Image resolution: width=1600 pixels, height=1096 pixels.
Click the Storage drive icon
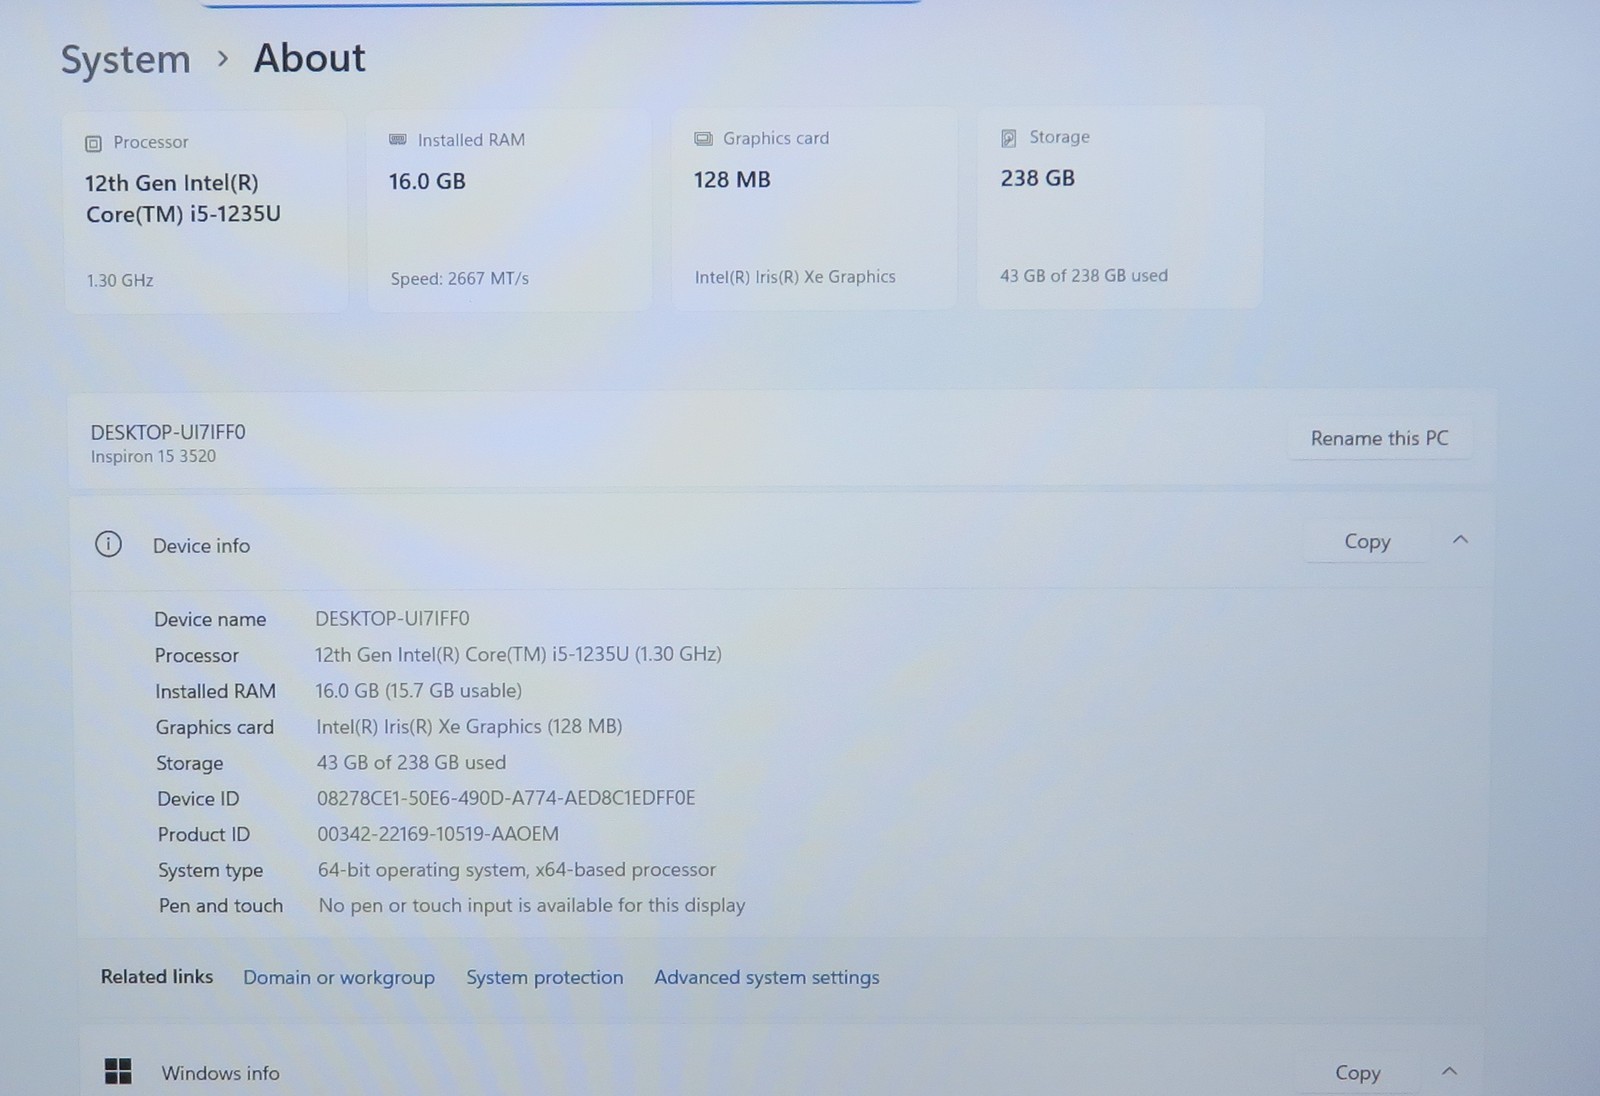tap(1009, 138)
